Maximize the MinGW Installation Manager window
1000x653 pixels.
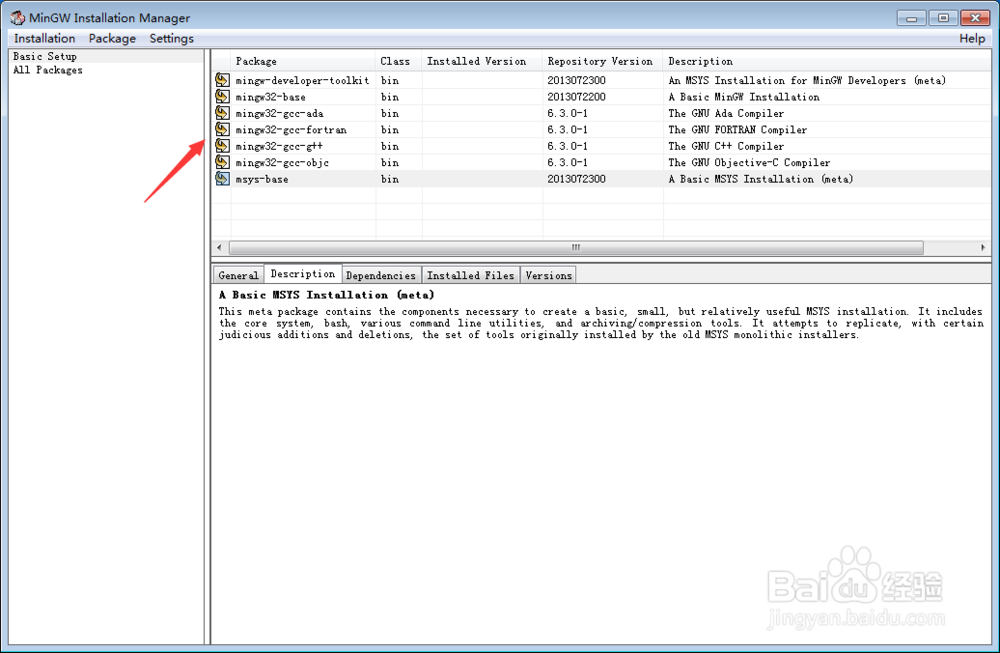click(x=943, y=18)
